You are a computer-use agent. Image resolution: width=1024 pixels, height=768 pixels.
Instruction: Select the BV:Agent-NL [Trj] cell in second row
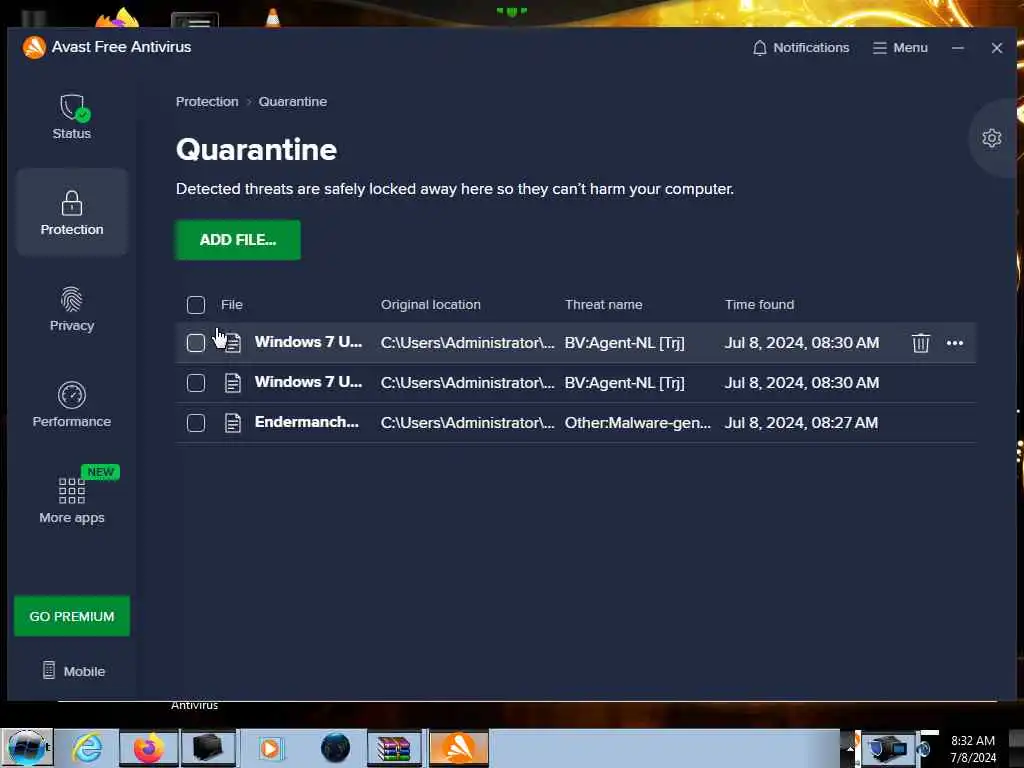tap(624, 383)
